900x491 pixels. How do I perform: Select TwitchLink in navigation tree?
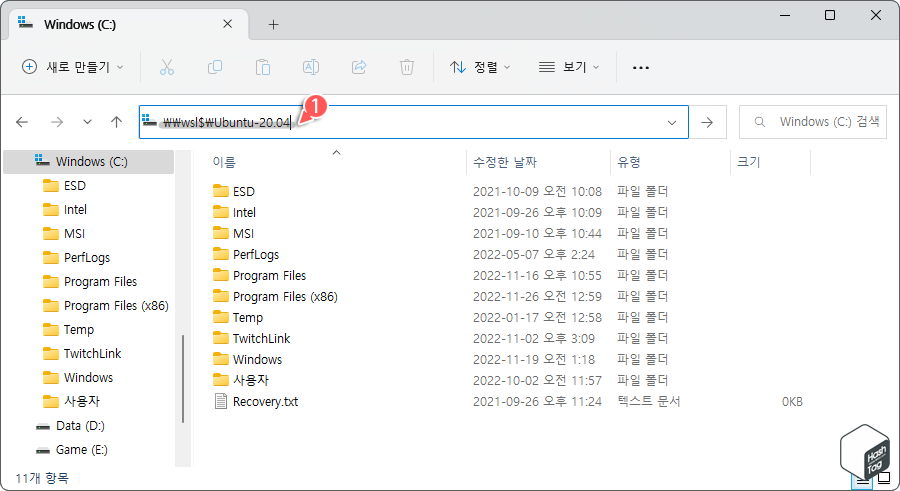[92, 354]
